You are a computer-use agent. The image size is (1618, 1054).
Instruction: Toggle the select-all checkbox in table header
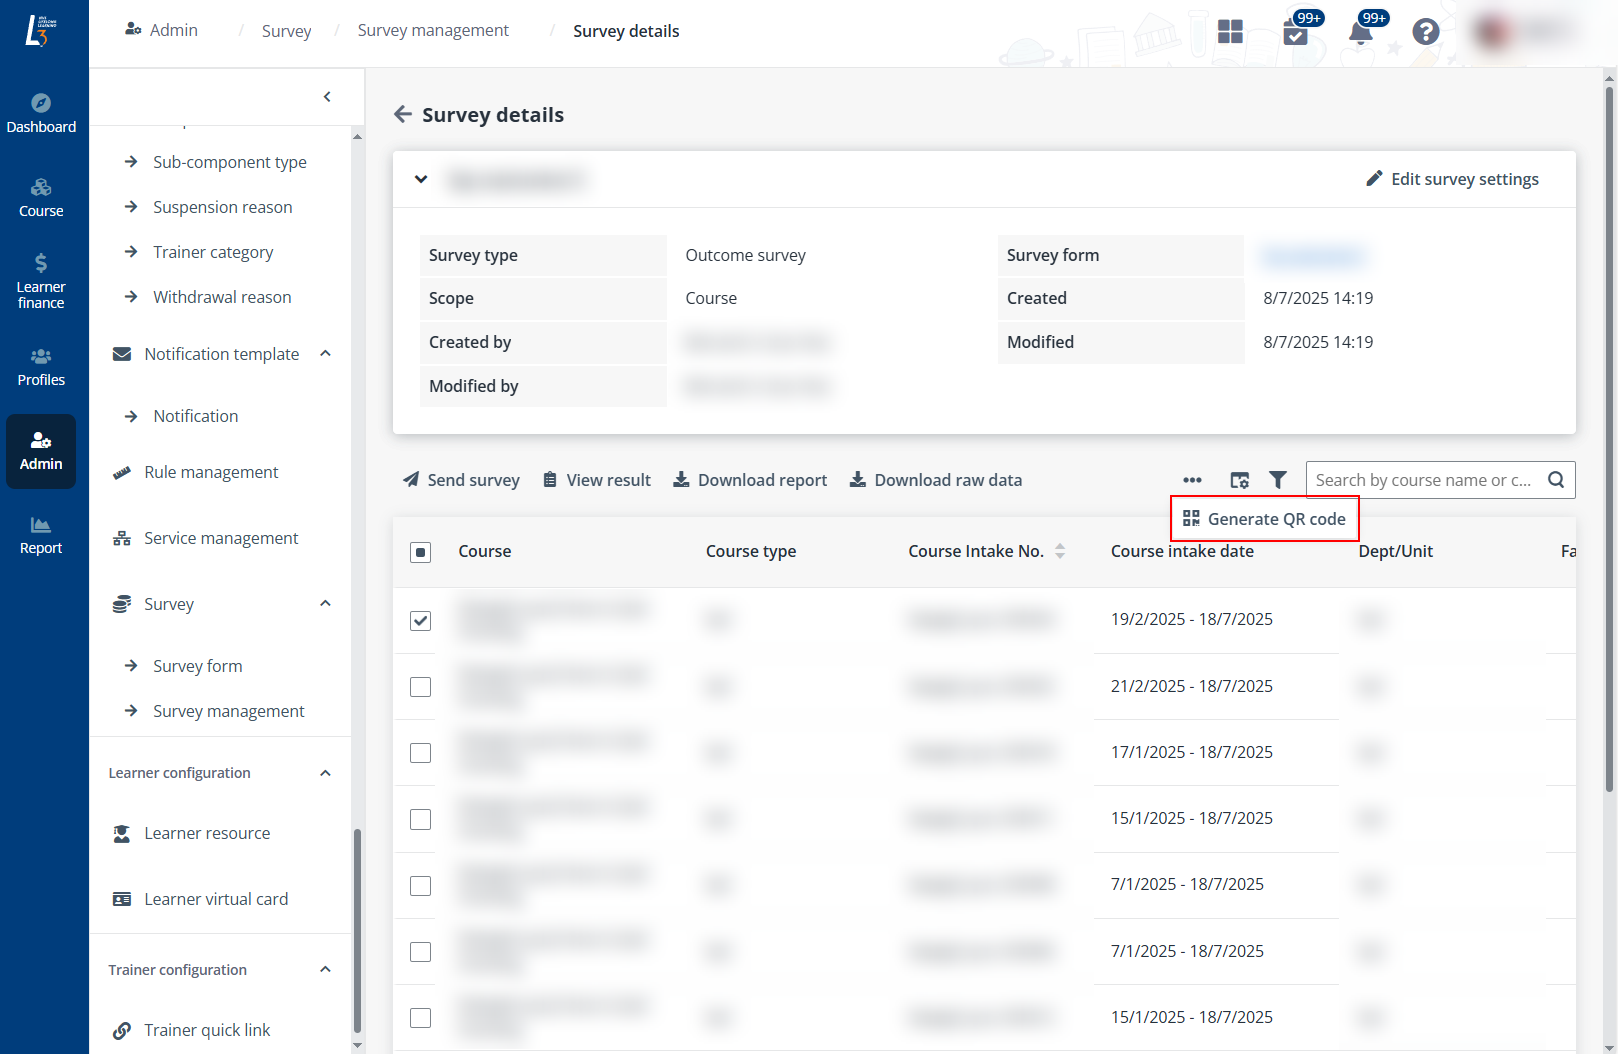[x=421, y=552]
